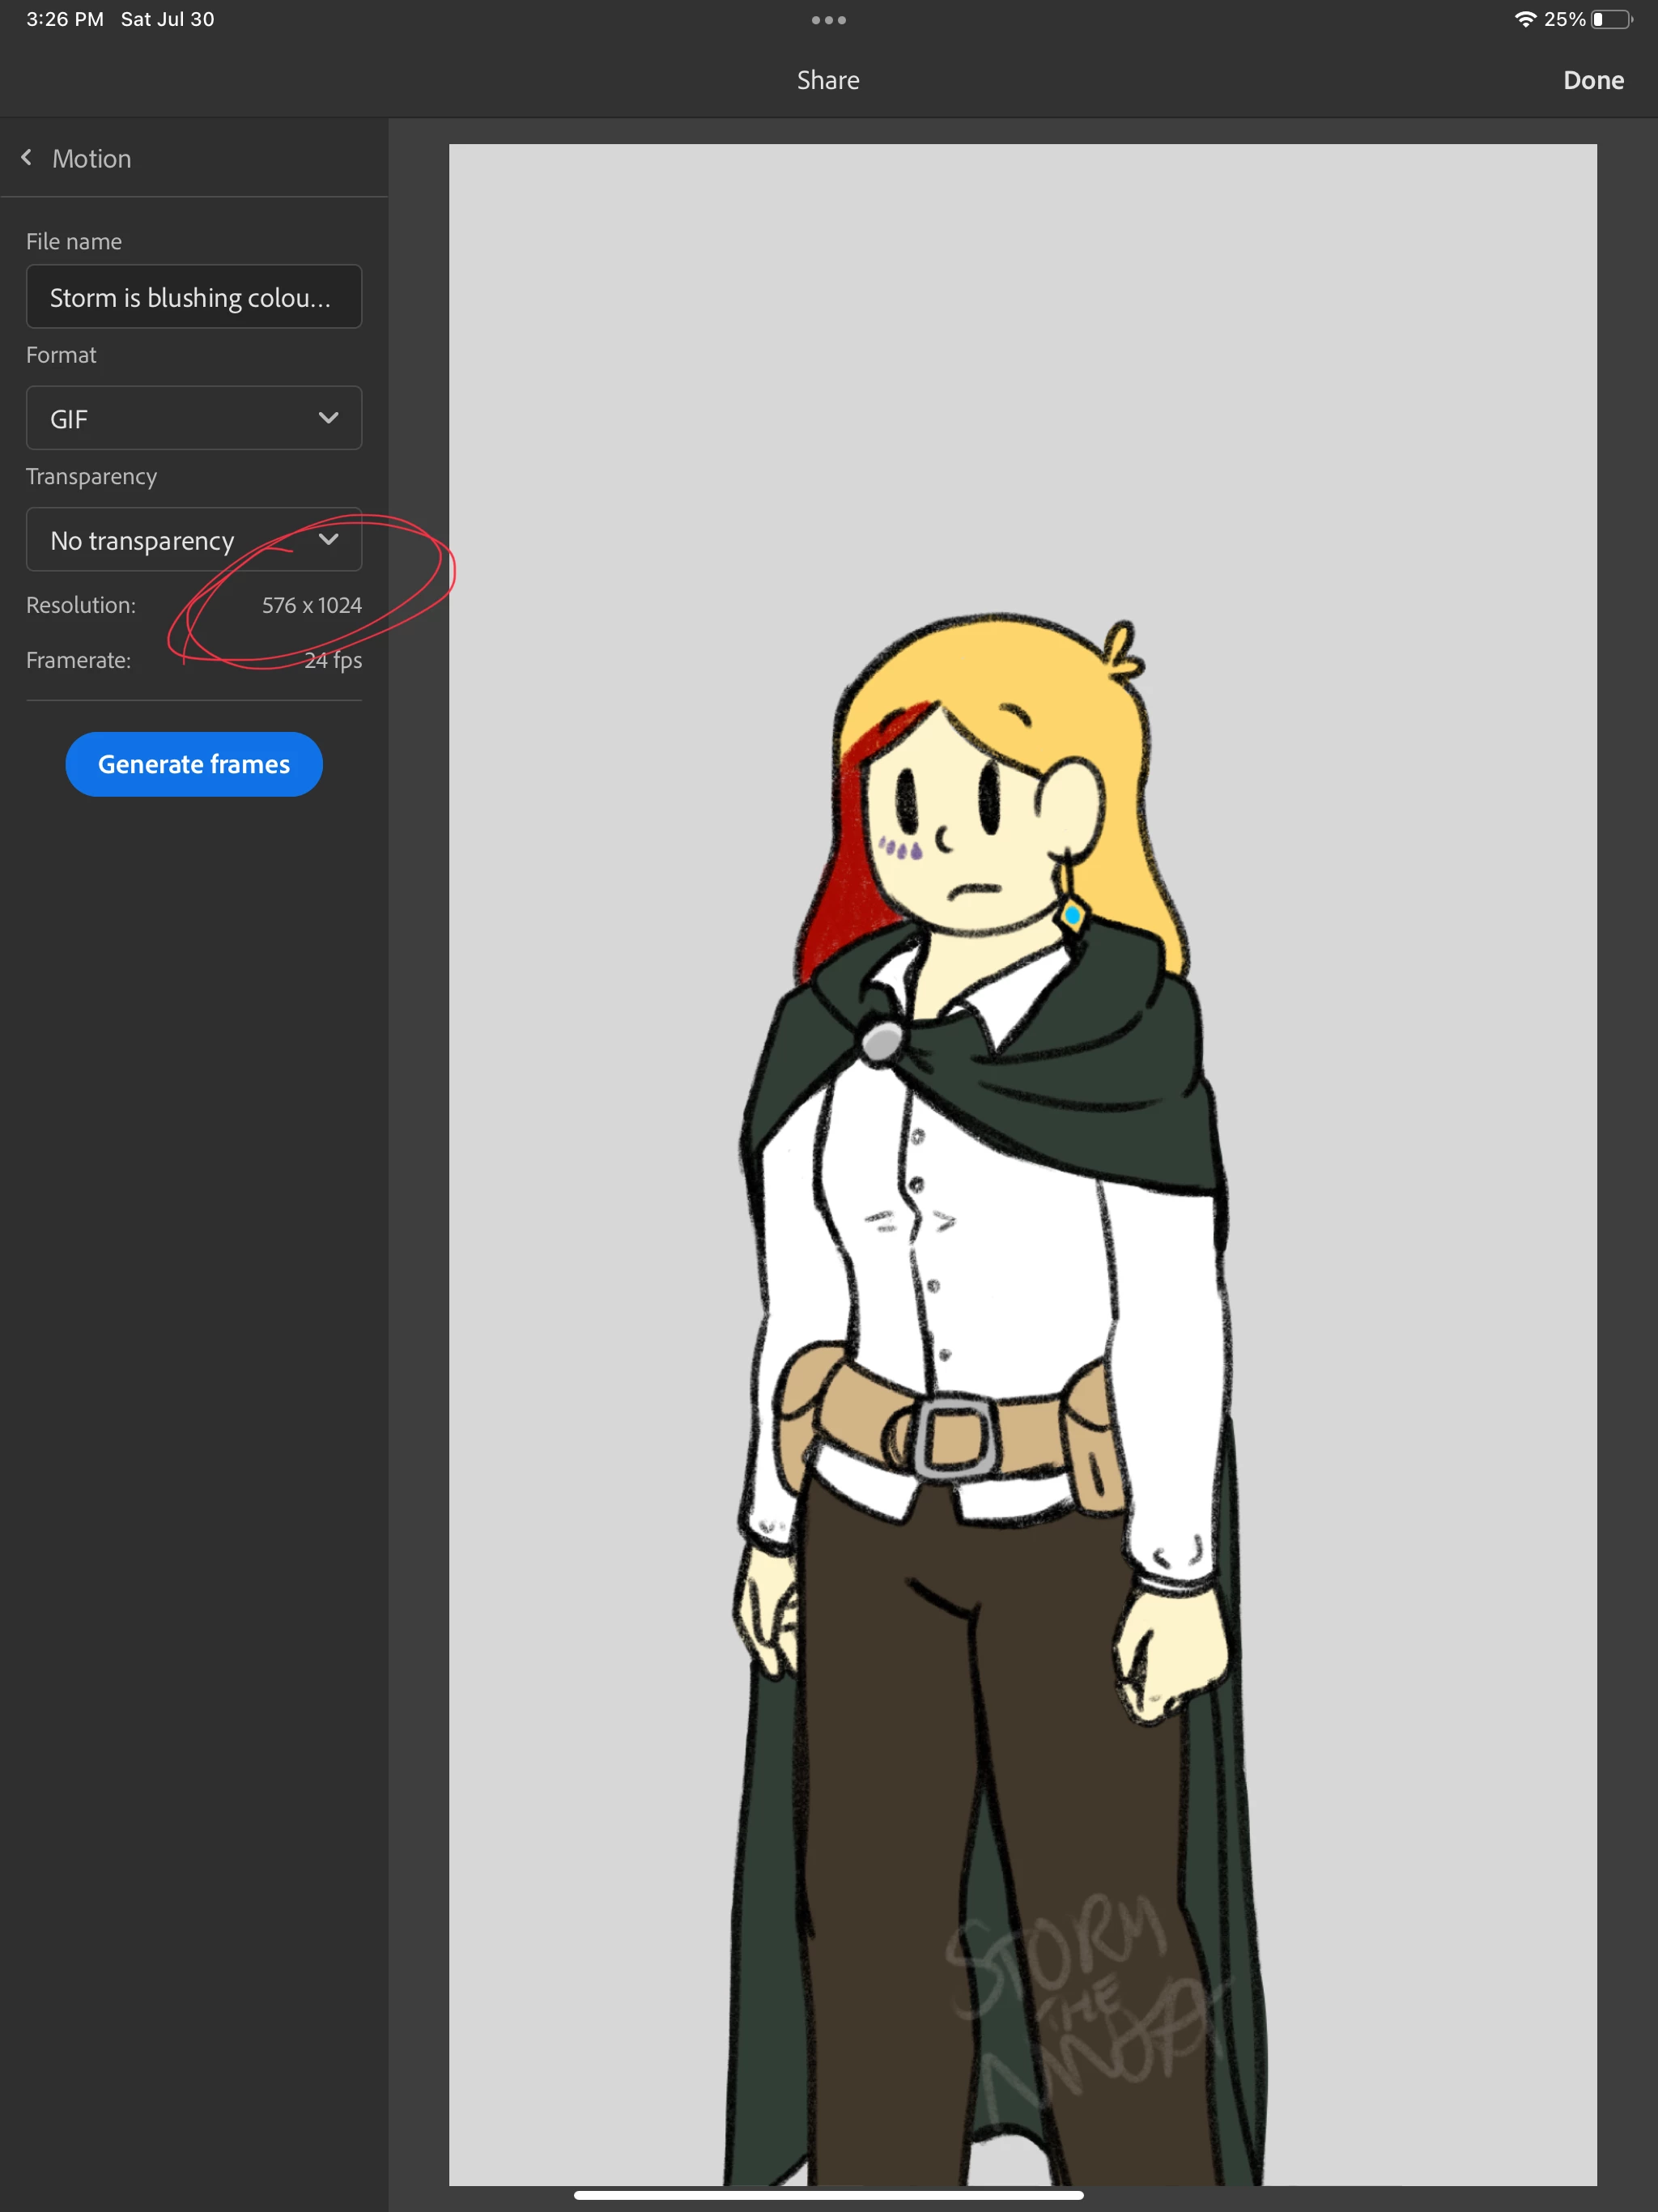Tap the battery status icon
The image size is (1658, 2212).
[x=1611, y=20]
